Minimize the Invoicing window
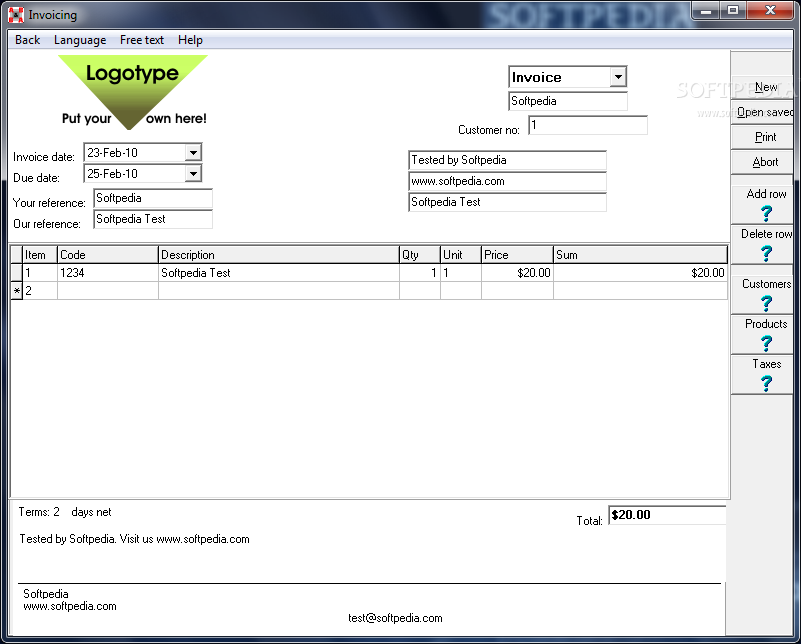 tap(706, 10)
